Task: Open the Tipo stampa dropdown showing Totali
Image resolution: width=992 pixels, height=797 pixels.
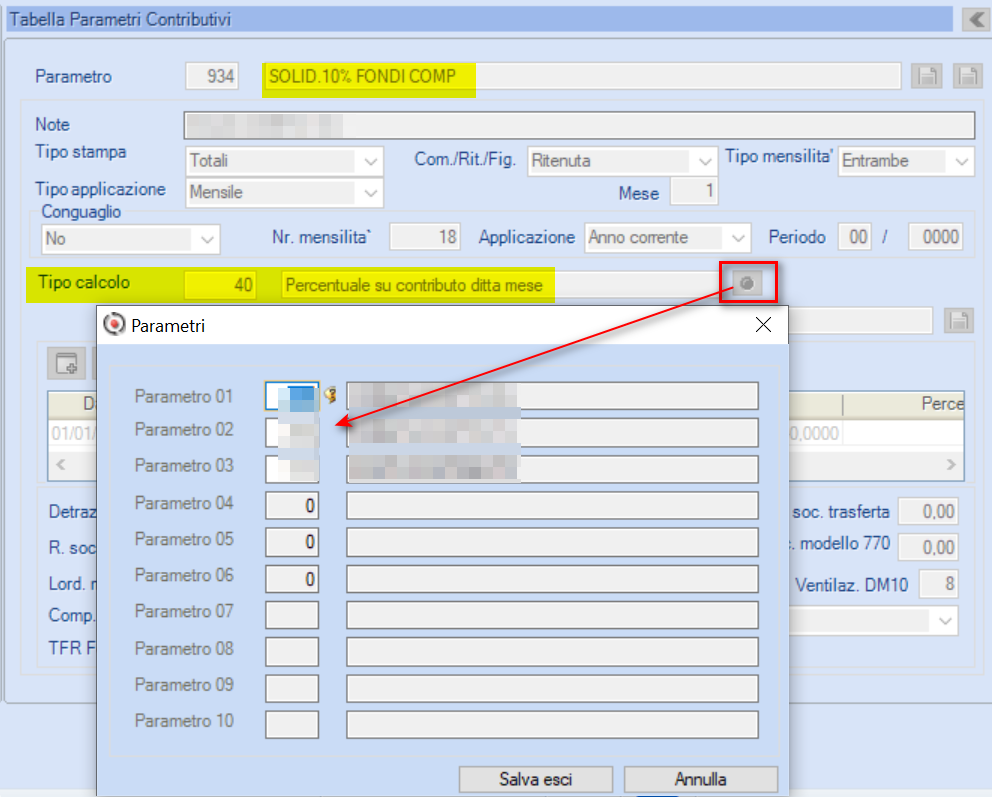Action: [285, 161]
